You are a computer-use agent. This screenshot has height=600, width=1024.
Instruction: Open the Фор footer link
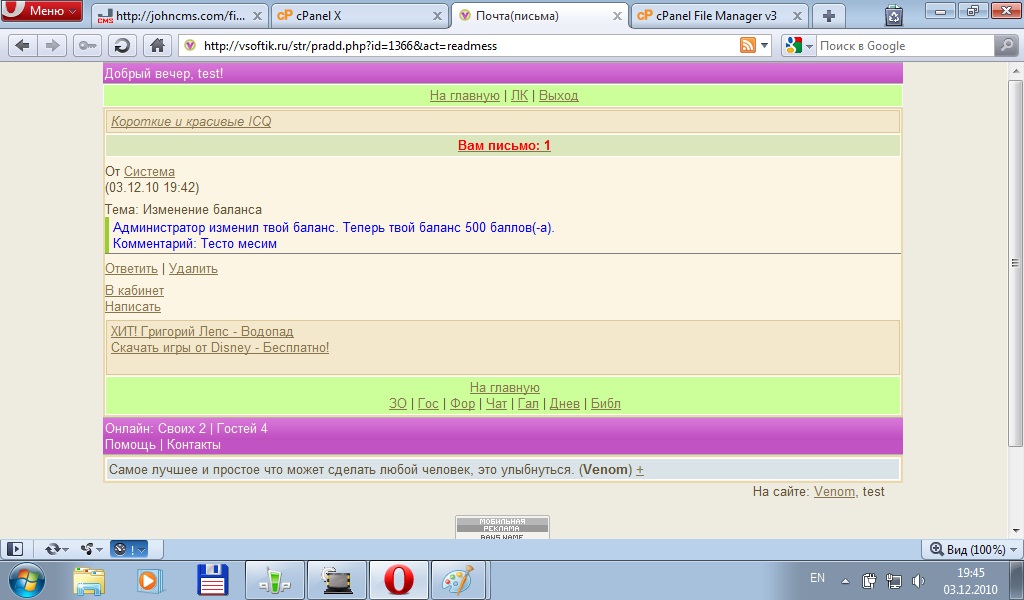[x=462, y=403]
